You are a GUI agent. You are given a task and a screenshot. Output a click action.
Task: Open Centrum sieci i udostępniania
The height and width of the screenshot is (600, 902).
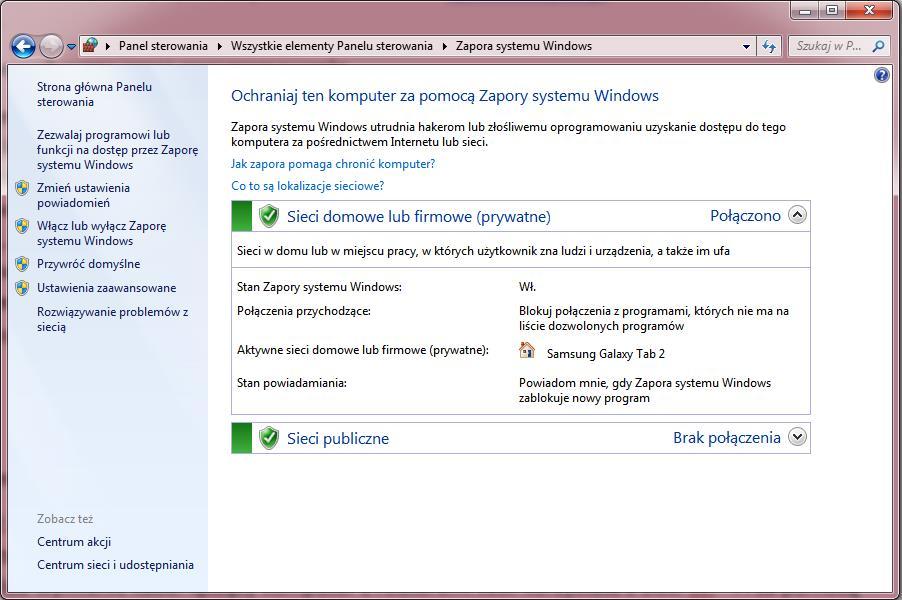(x=116, y=565)
